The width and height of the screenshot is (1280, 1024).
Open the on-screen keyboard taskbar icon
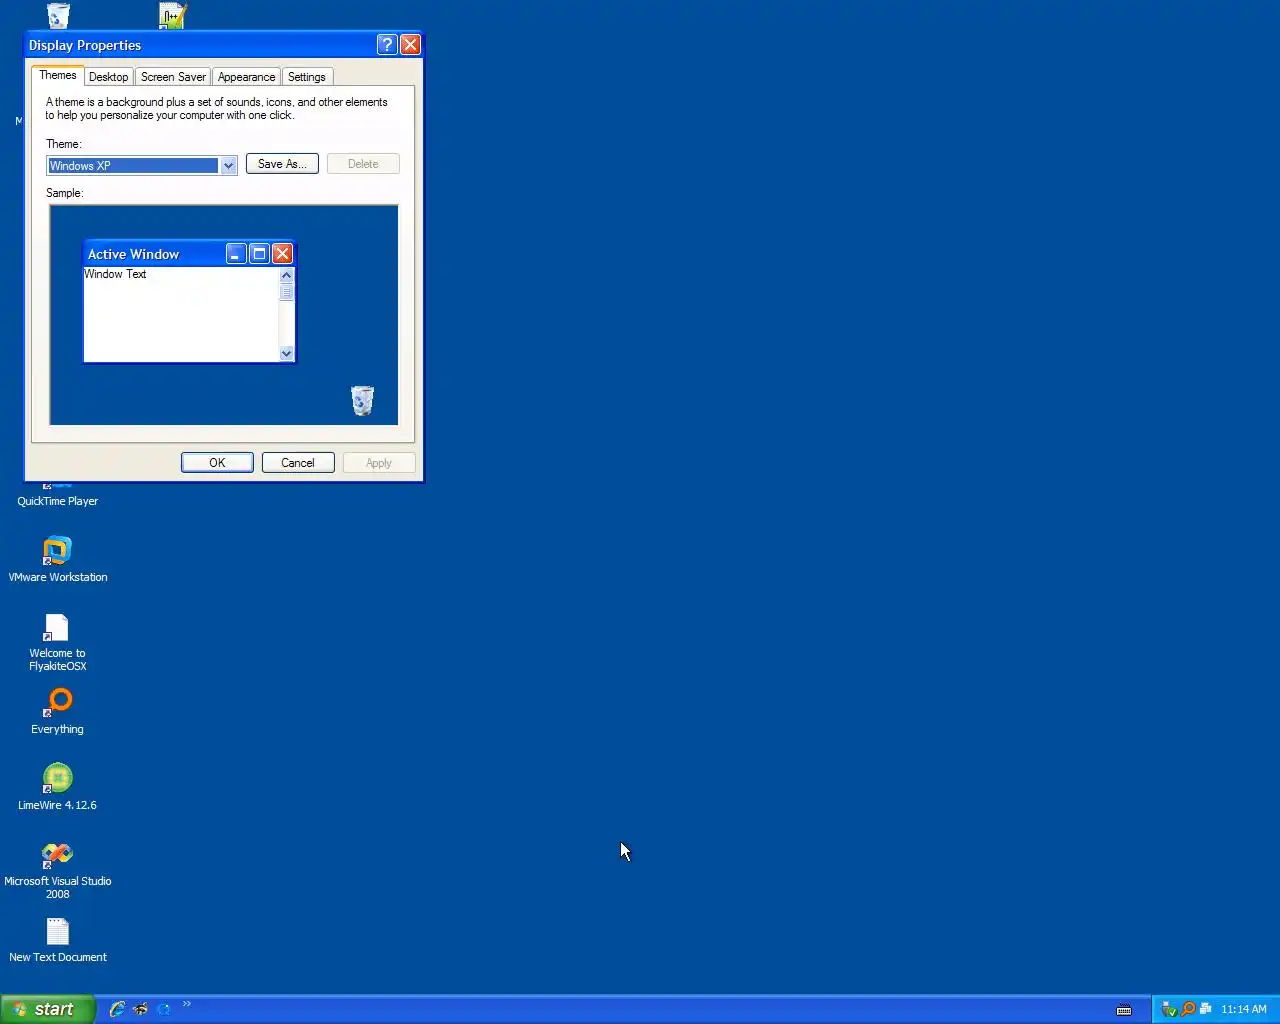[1124, 1009]
